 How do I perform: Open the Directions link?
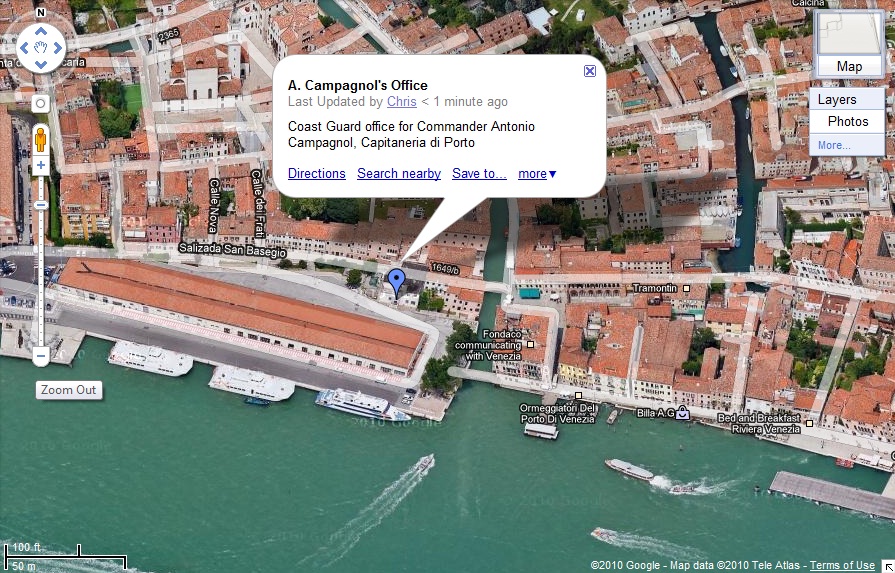pos(317,173)
